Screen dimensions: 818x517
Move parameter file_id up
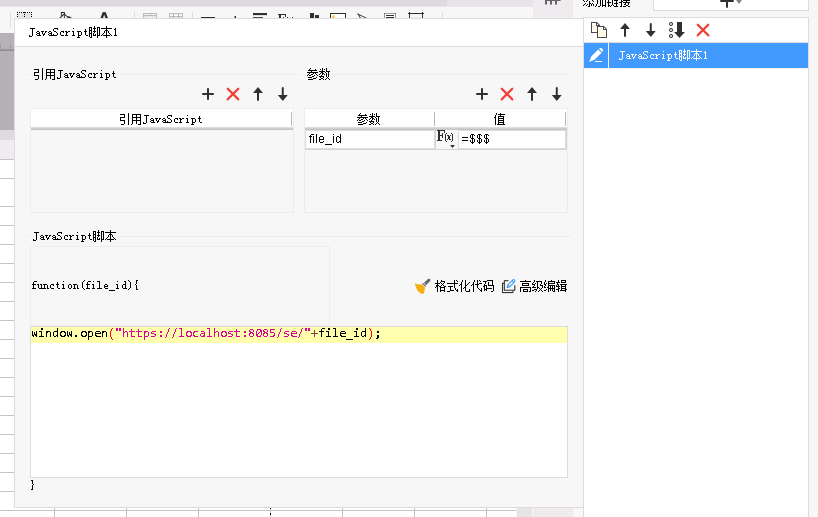532,94
